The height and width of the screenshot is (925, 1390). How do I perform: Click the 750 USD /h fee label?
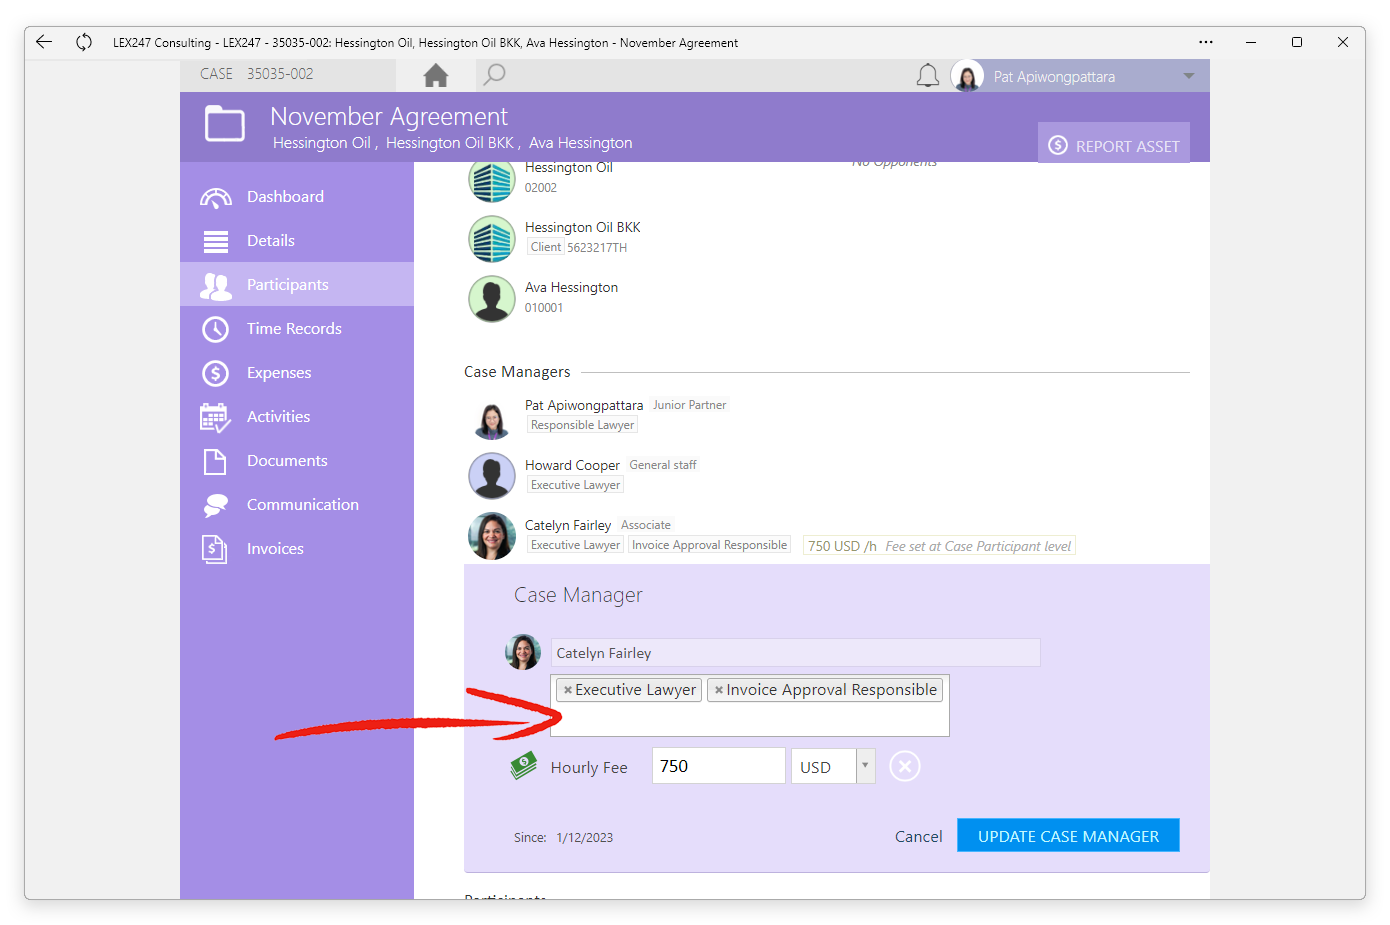click(842, 546)
